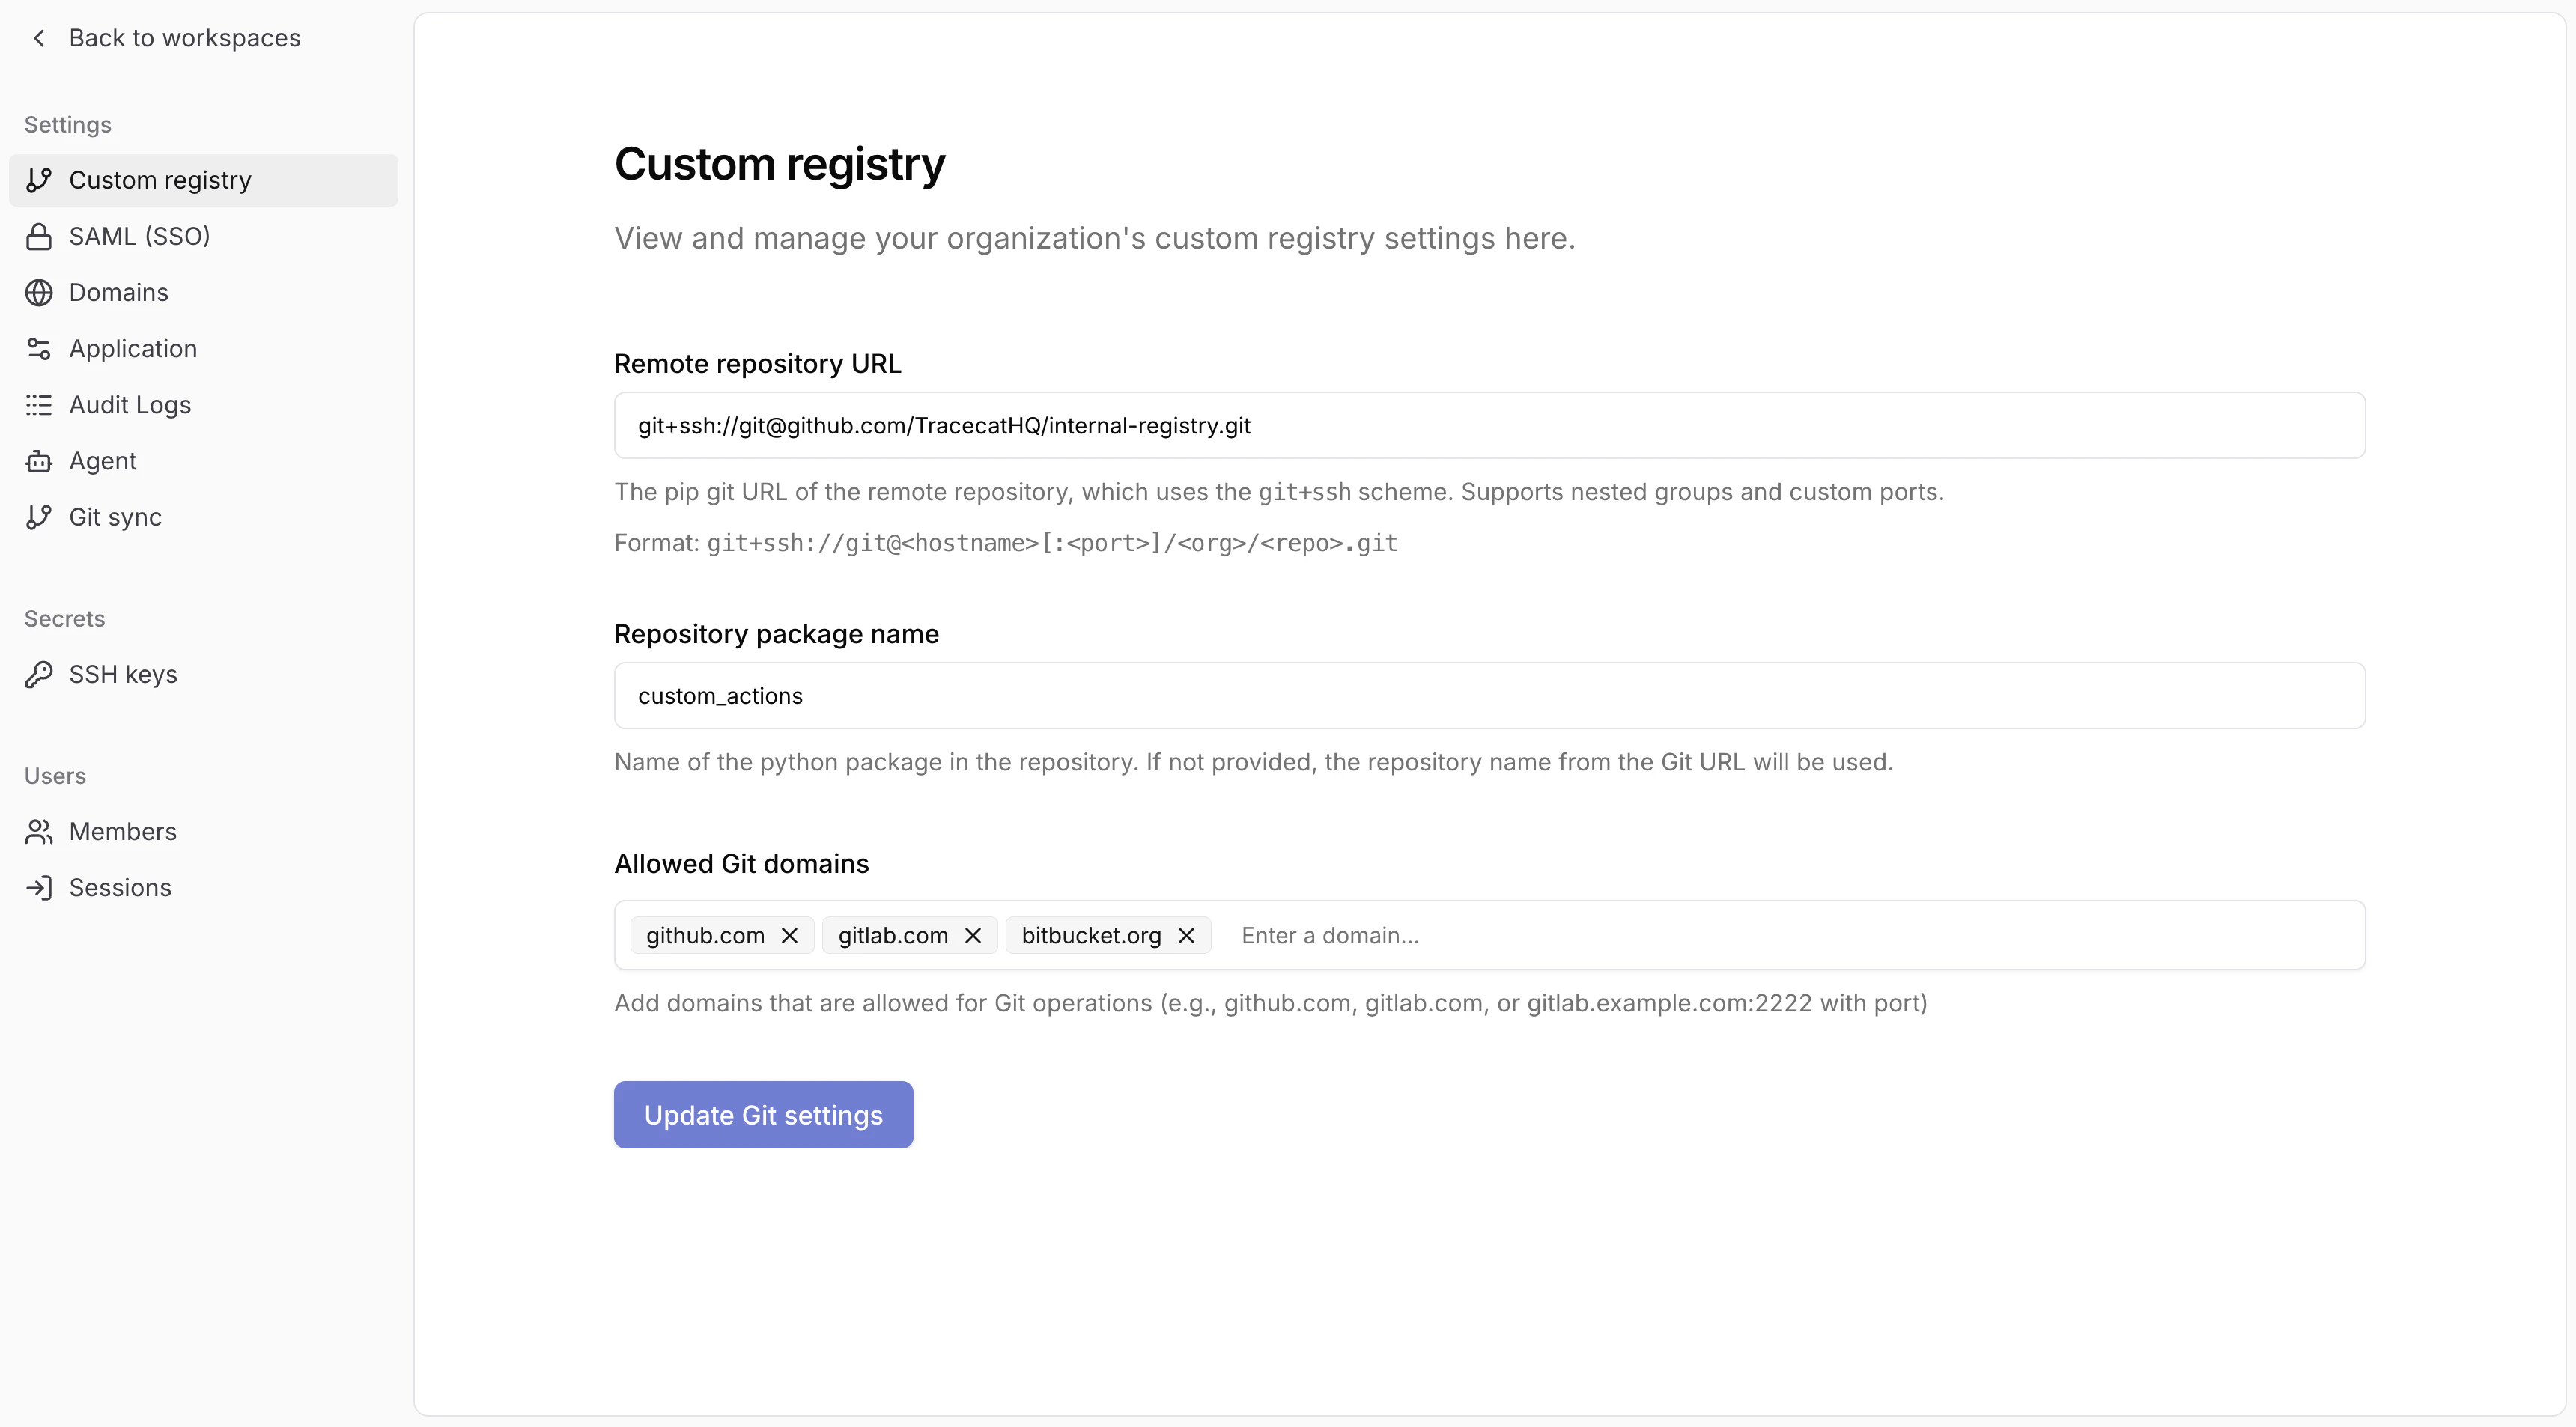Click the SAML (SSO) lock icon
This screenshot has height=1427, width=2576.
[39, 236]
